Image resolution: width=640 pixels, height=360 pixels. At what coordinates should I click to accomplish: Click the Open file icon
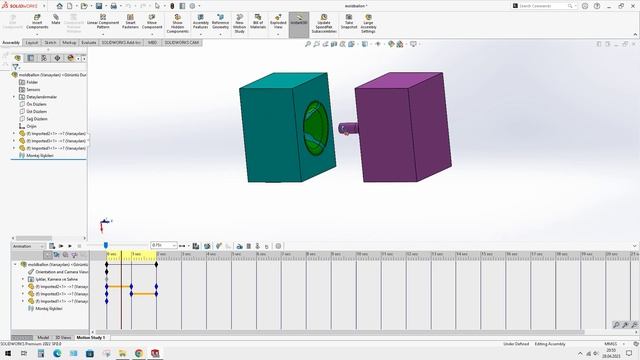[84, 6]
